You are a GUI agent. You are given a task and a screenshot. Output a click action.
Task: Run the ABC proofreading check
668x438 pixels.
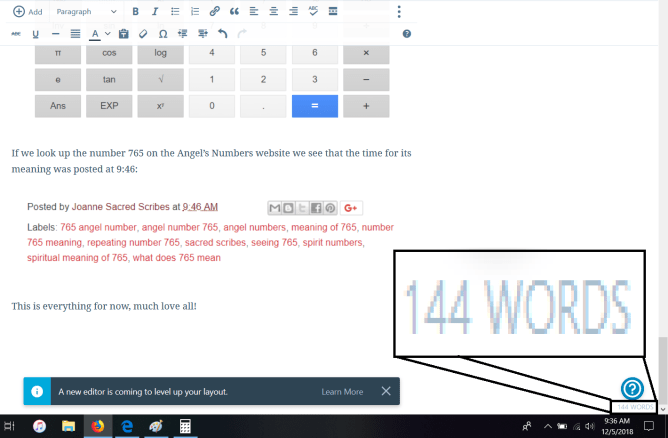pos(313,11)
